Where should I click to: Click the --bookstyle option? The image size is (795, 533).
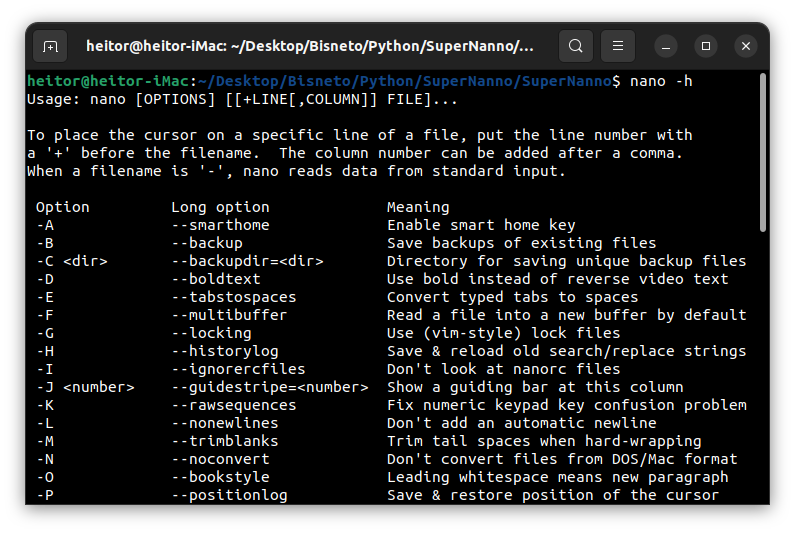(x=220, y=477)
